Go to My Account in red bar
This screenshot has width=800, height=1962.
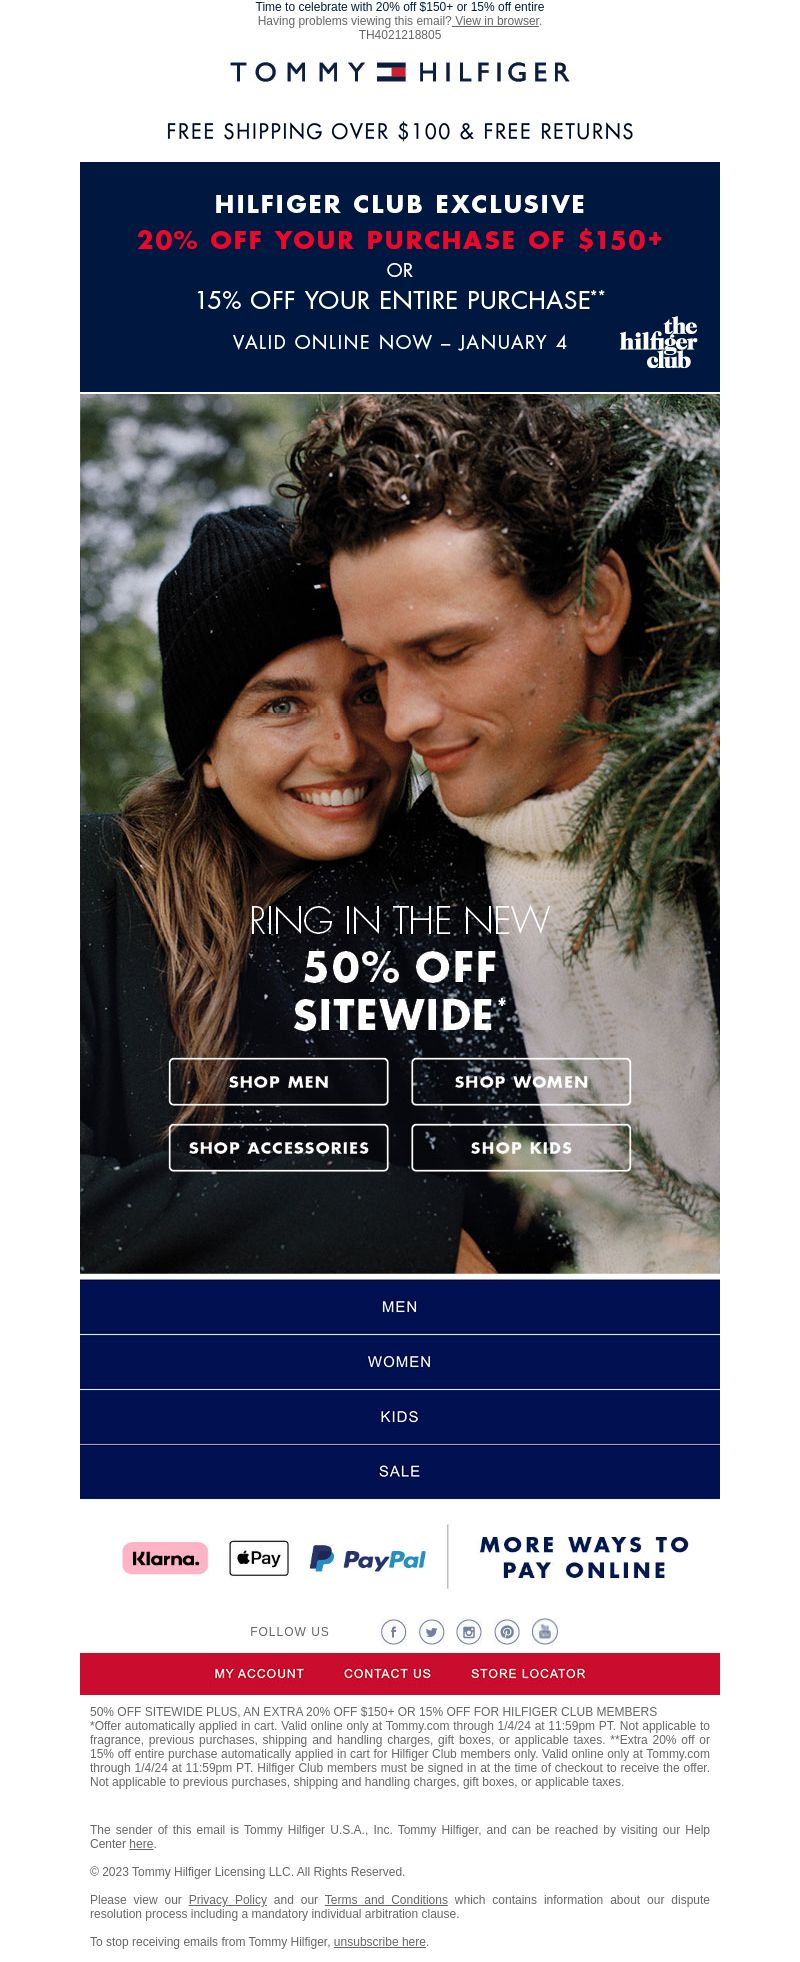pyautogui.click(x=259, y=1674)
